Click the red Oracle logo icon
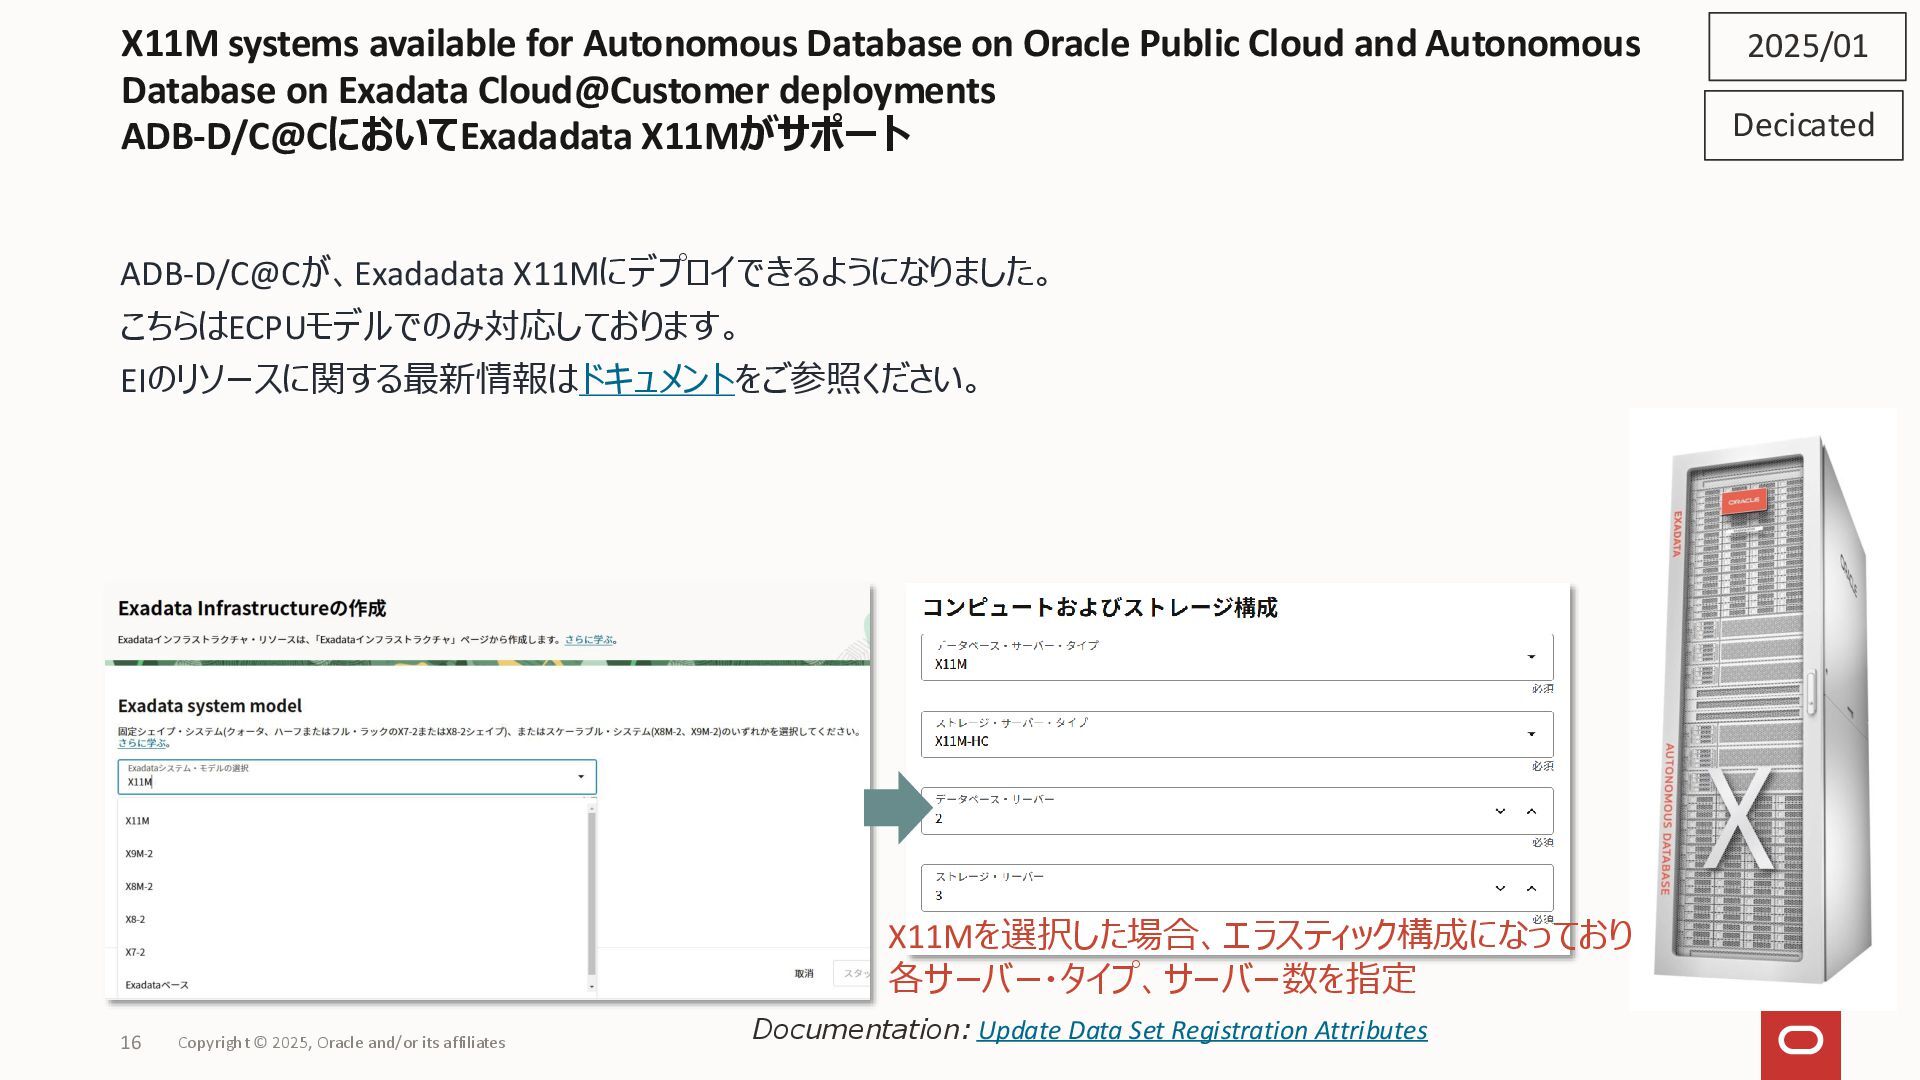 (x=1801, y=1044)
